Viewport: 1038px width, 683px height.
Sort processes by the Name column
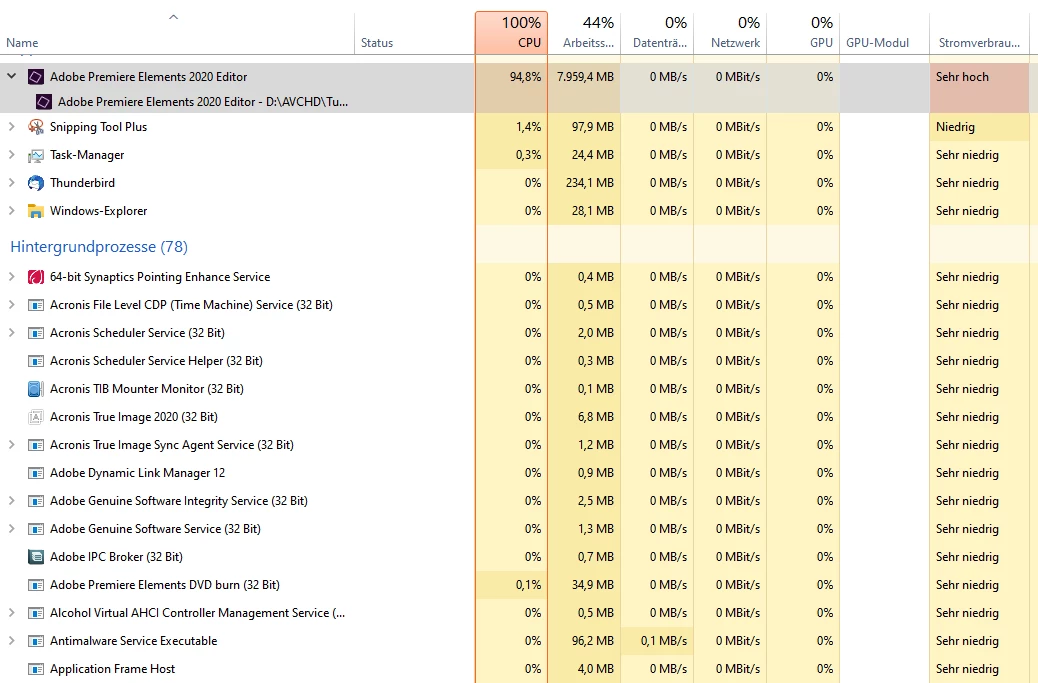(x=177, y=32)
